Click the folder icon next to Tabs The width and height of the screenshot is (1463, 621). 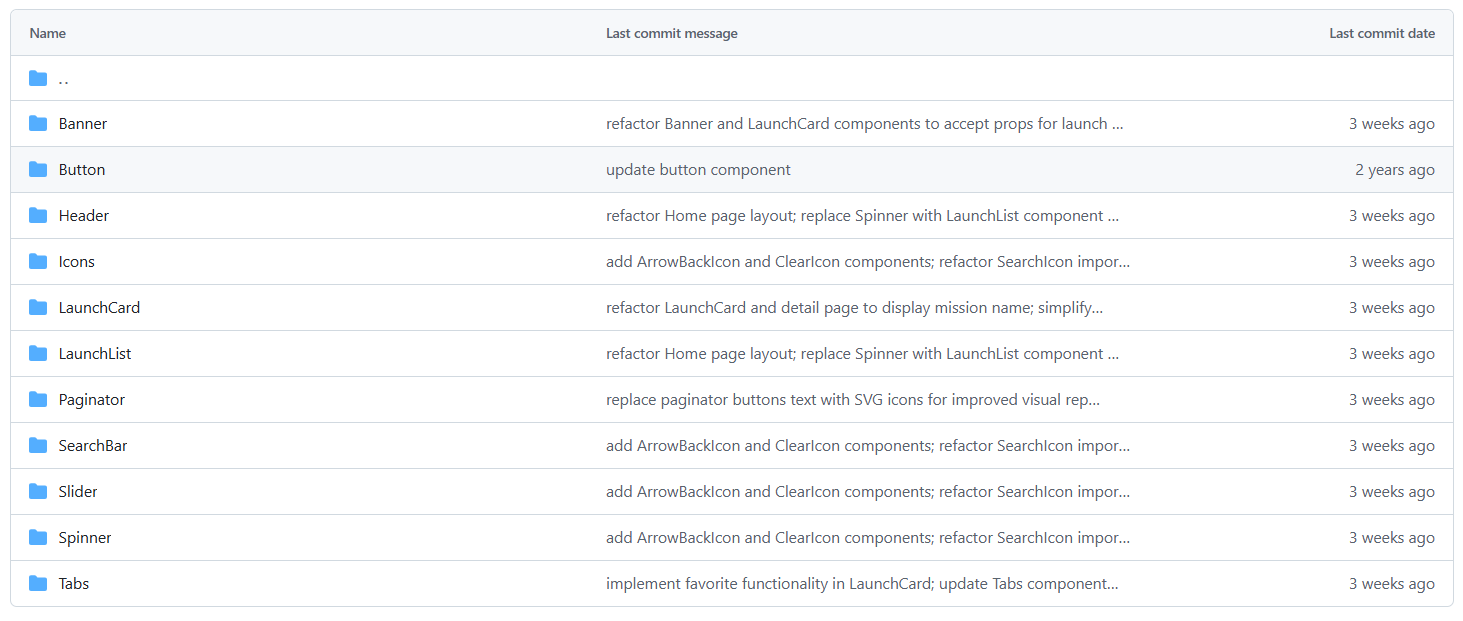38,584
